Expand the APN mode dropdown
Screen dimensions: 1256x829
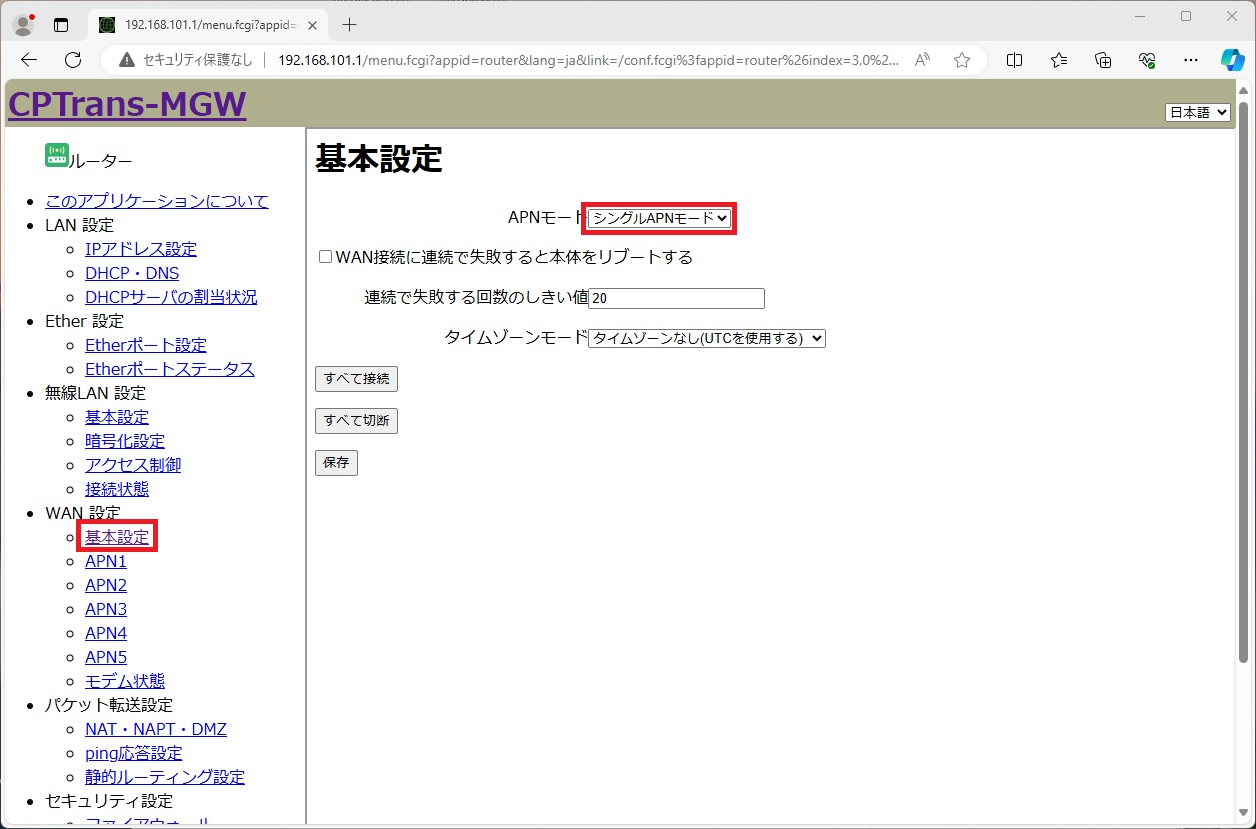click(659, 218)
